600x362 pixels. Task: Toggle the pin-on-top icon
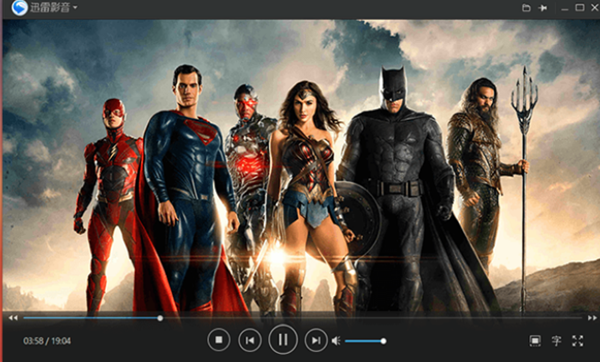[543, 8]
